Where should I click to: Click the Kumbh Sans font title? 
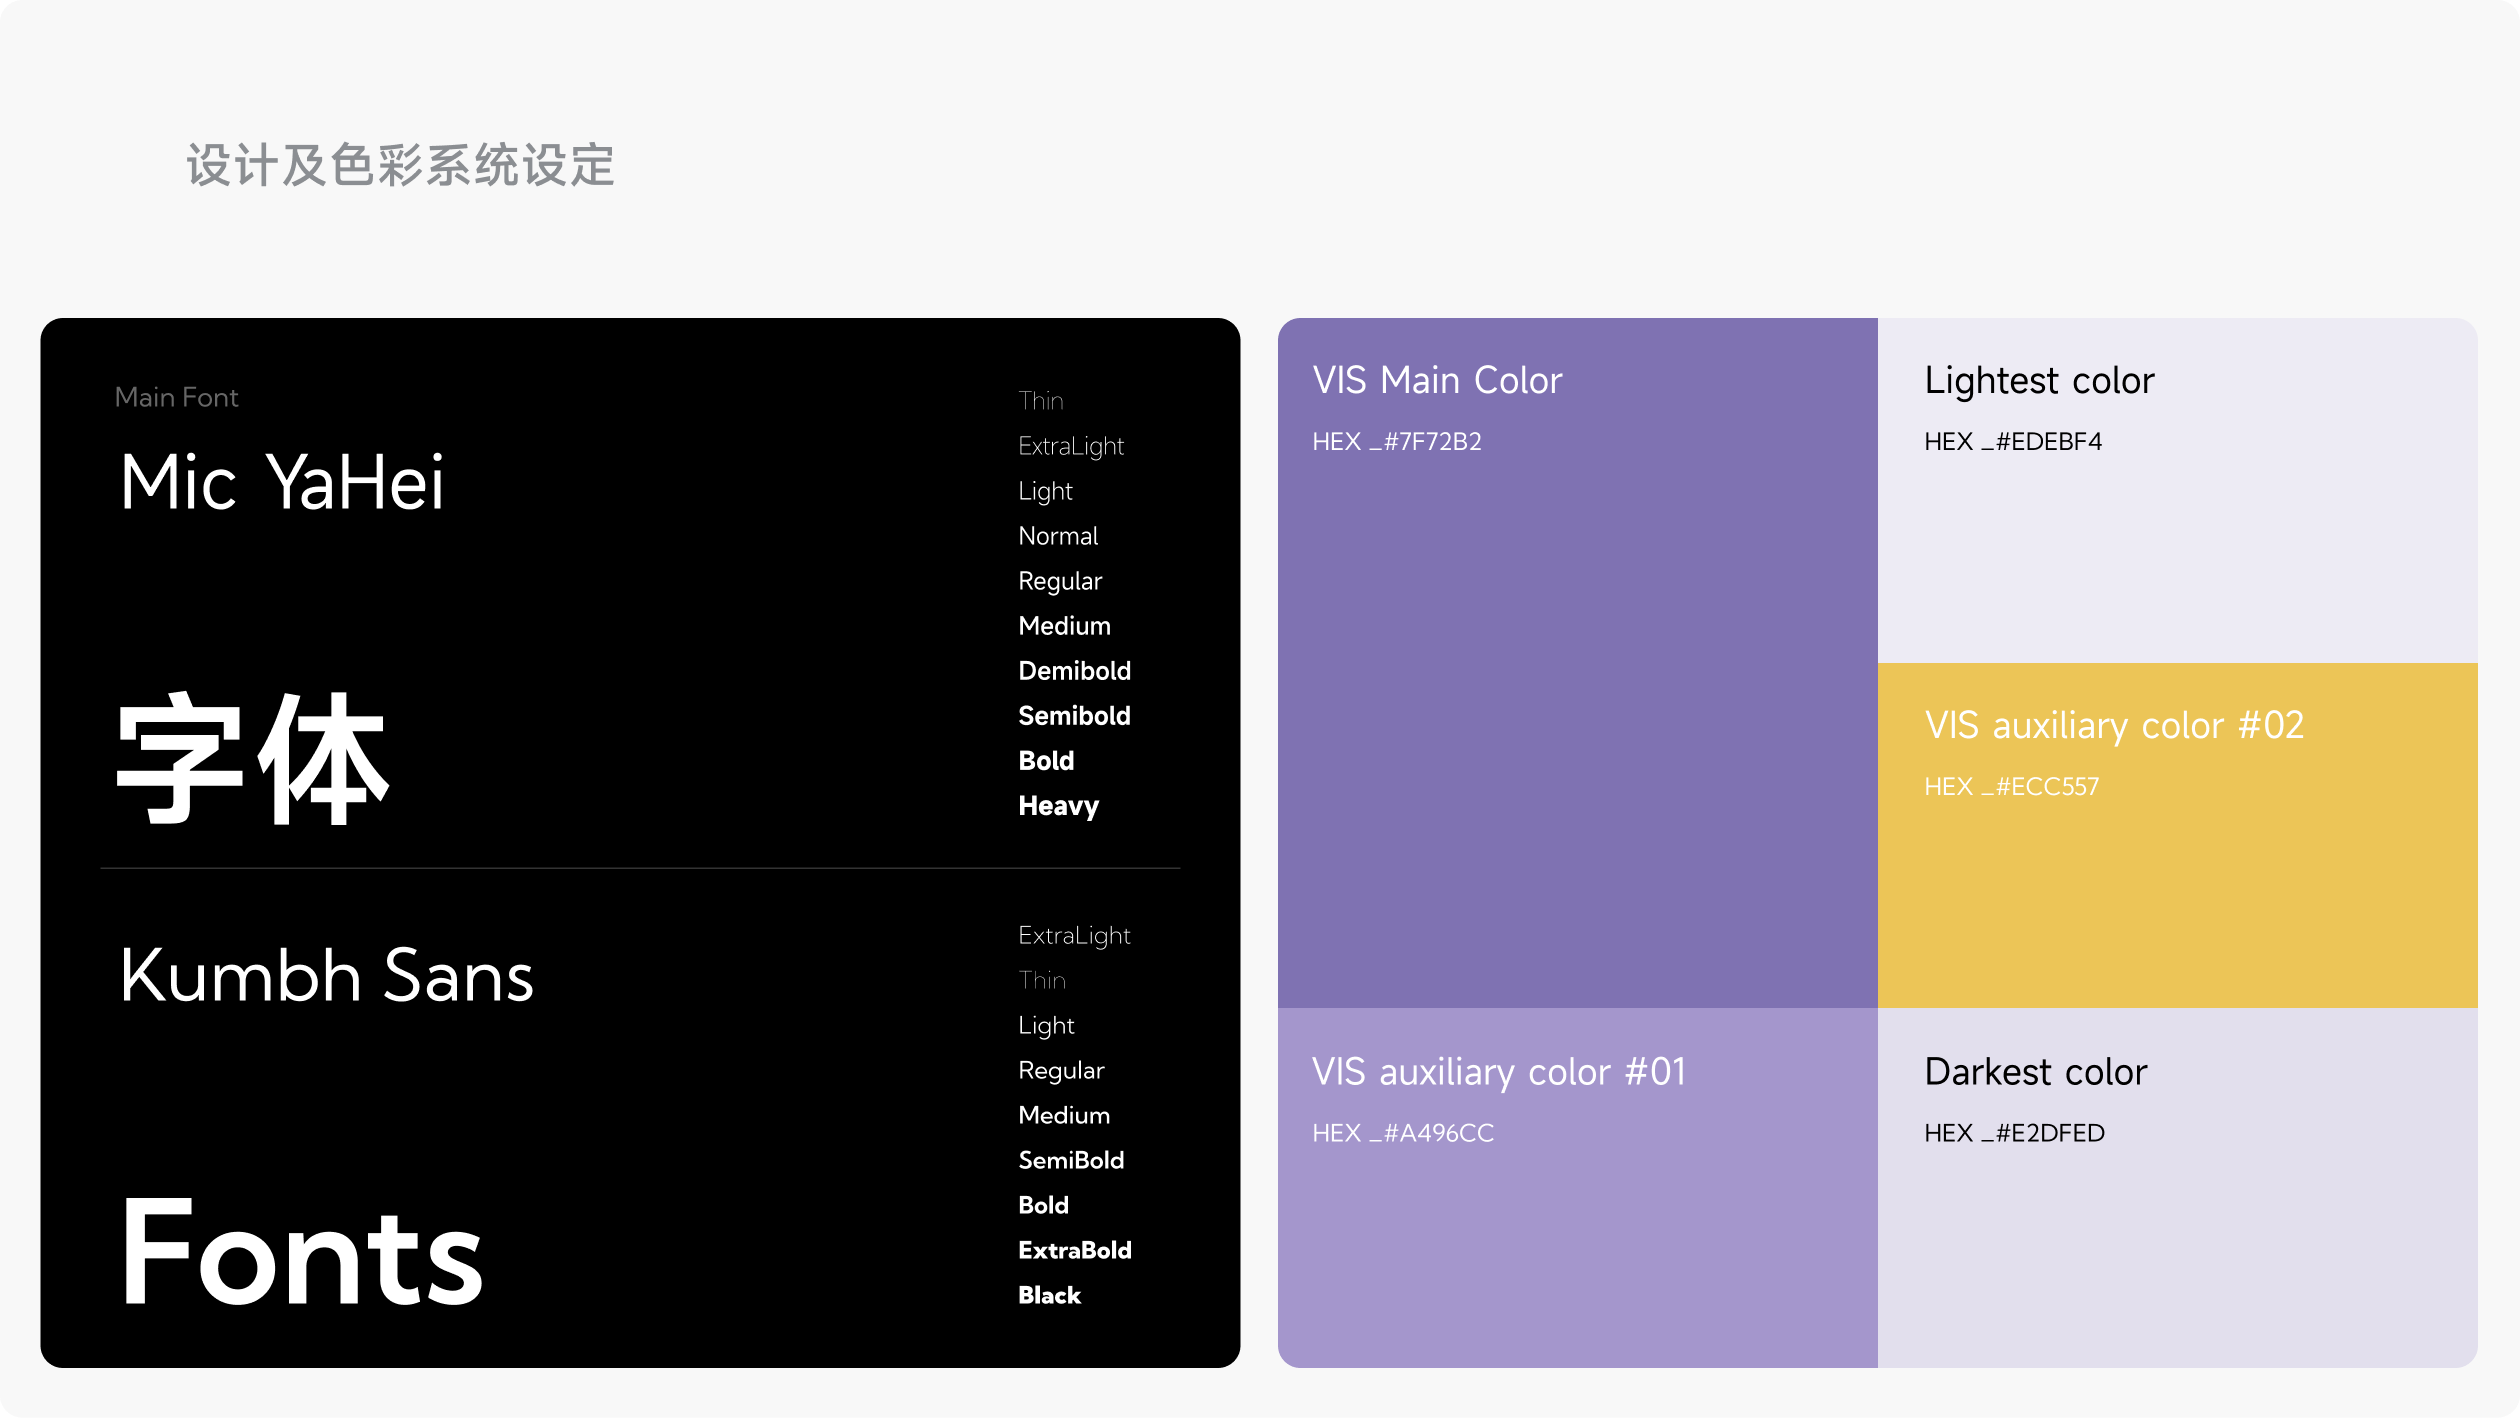(326, 976)
